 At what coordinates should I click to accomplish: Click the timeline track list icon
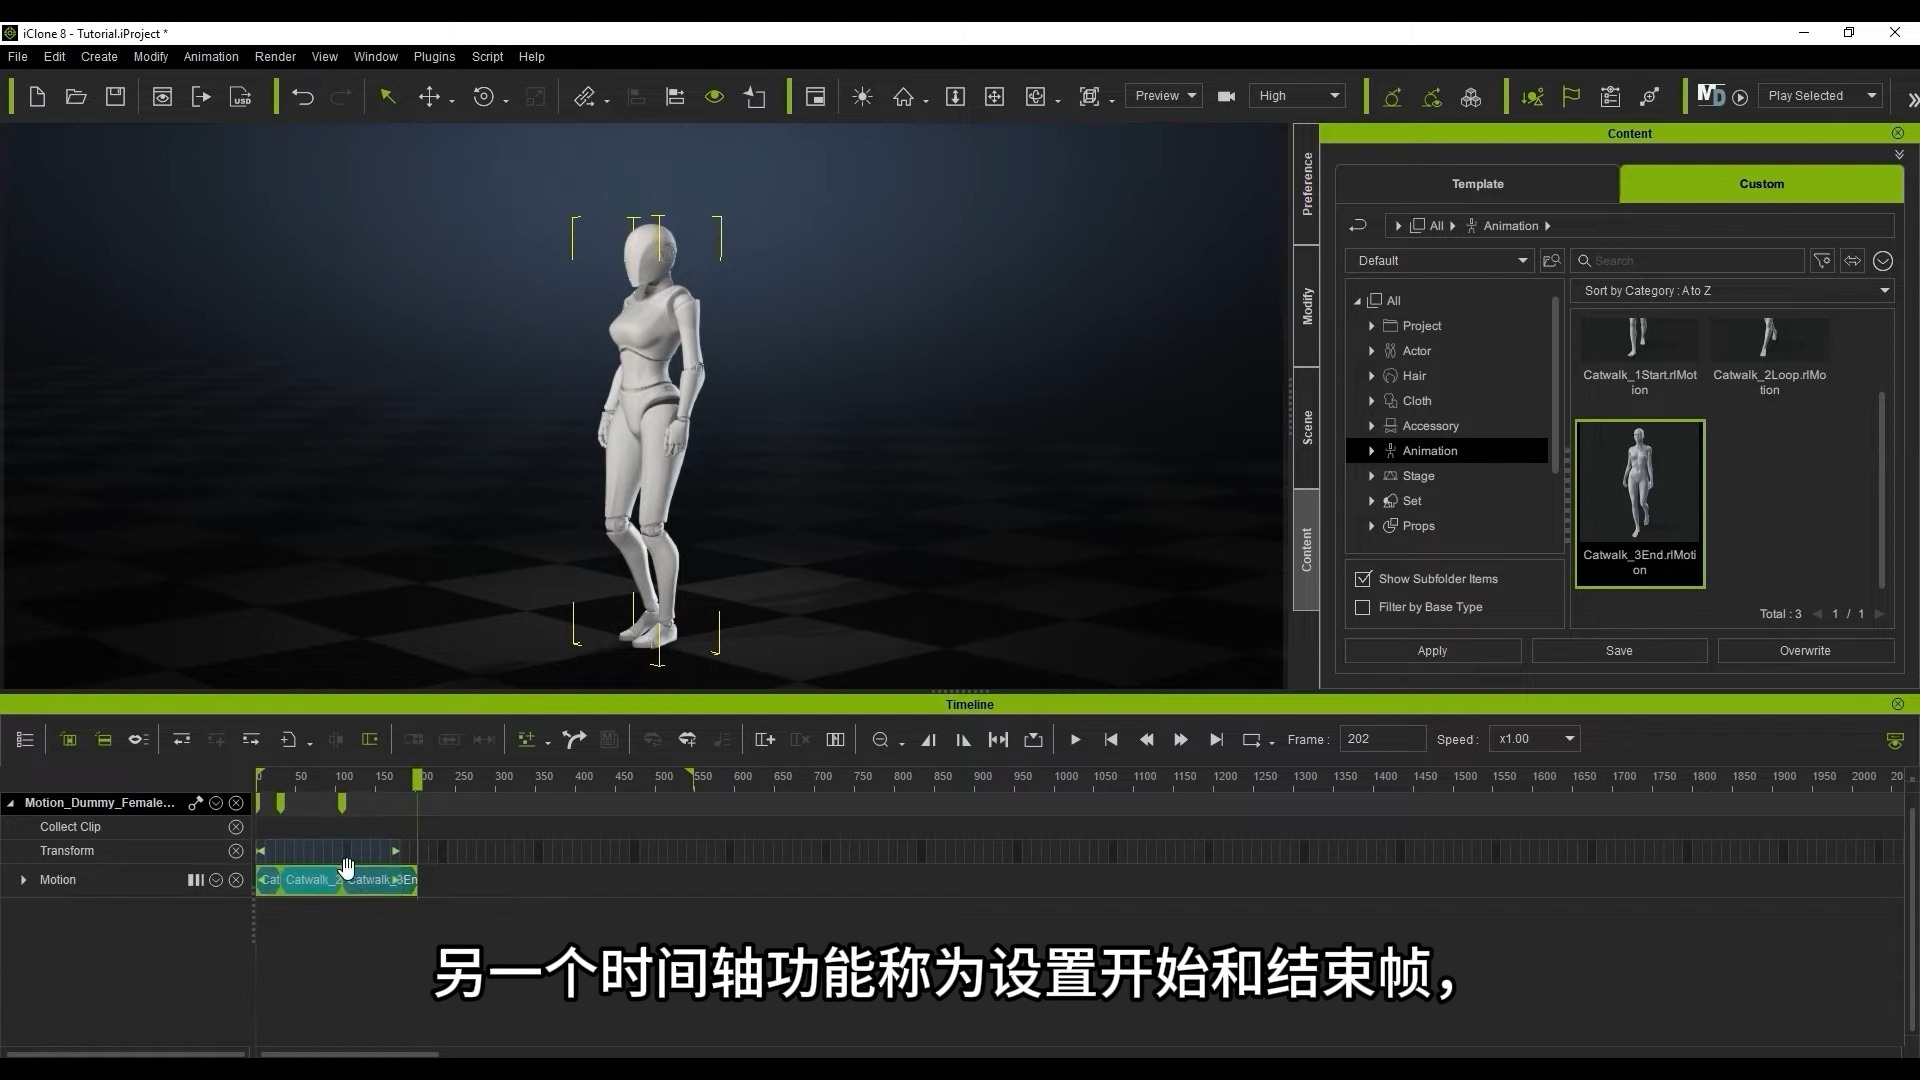[x=26, y=740]
